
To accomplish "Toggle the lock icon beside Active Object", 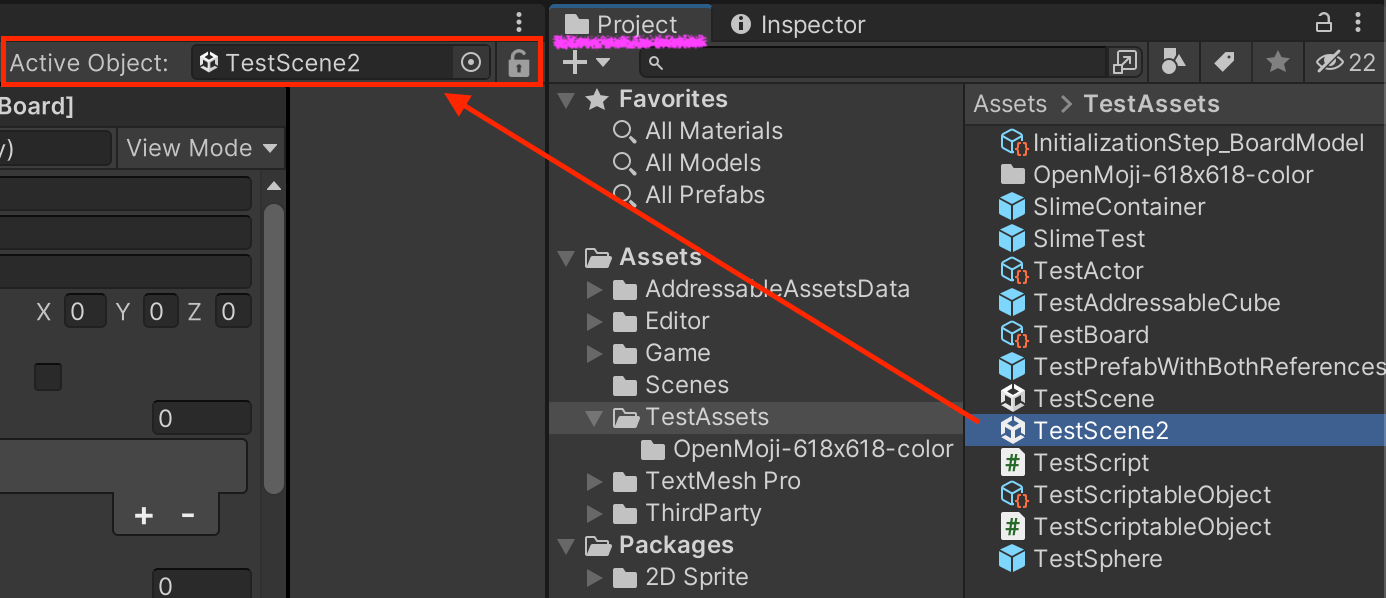I will [x=518, y=63].
